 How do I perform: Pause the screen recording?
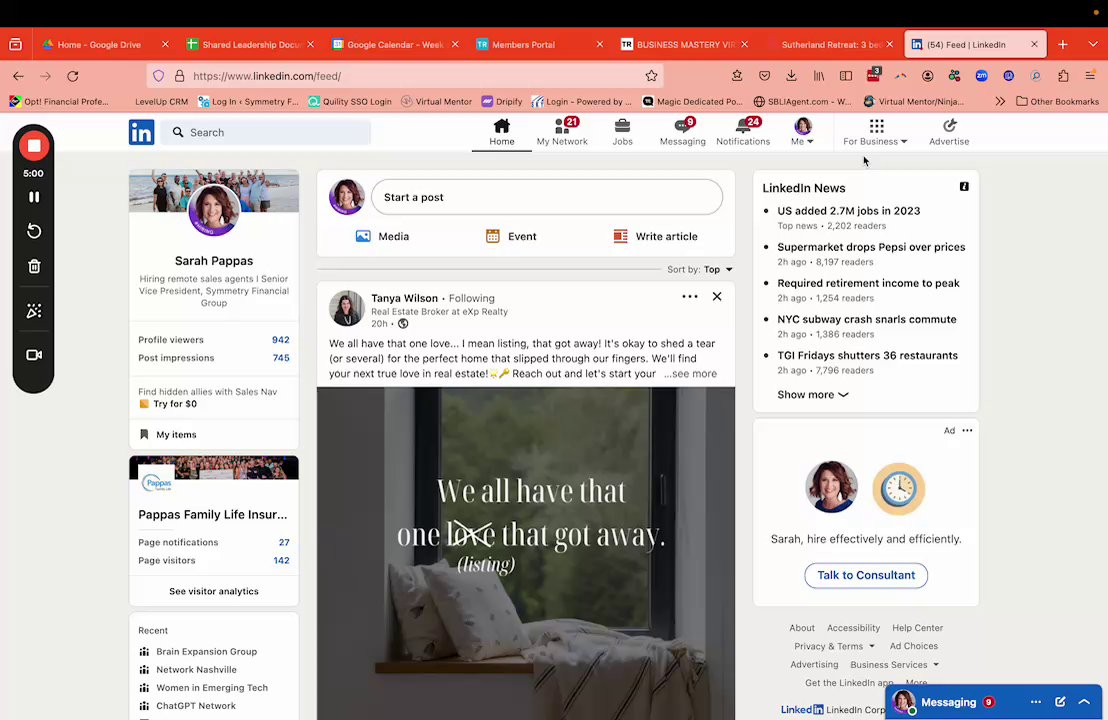33,197
